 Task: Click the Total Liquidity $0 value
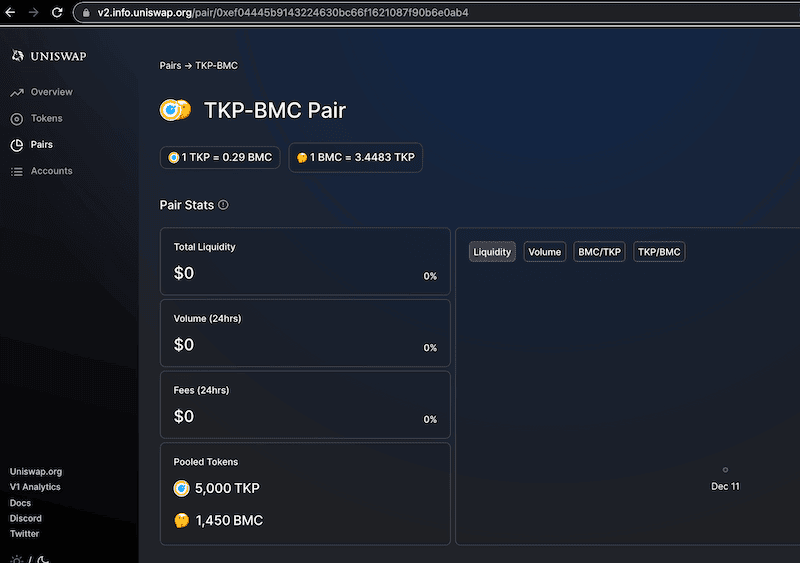[x=184, y=273]
